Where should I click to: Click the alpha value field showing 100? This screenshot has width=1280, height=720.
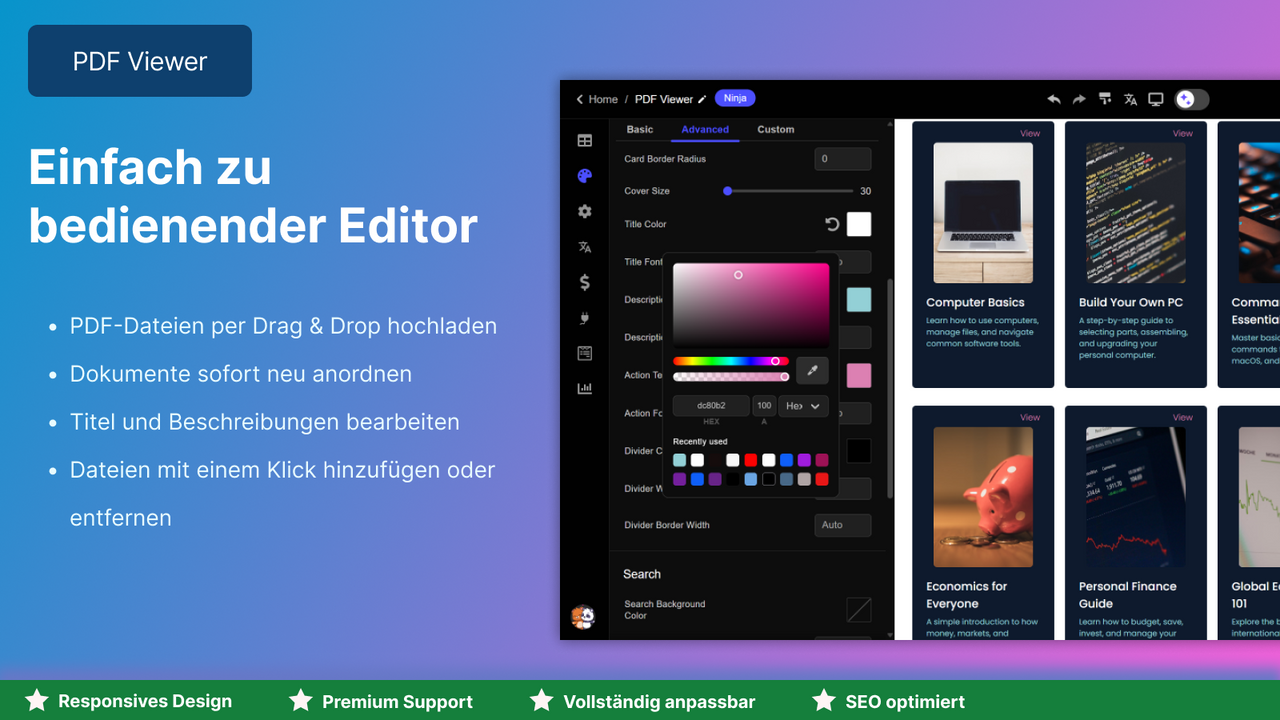(x=764, y=406)
